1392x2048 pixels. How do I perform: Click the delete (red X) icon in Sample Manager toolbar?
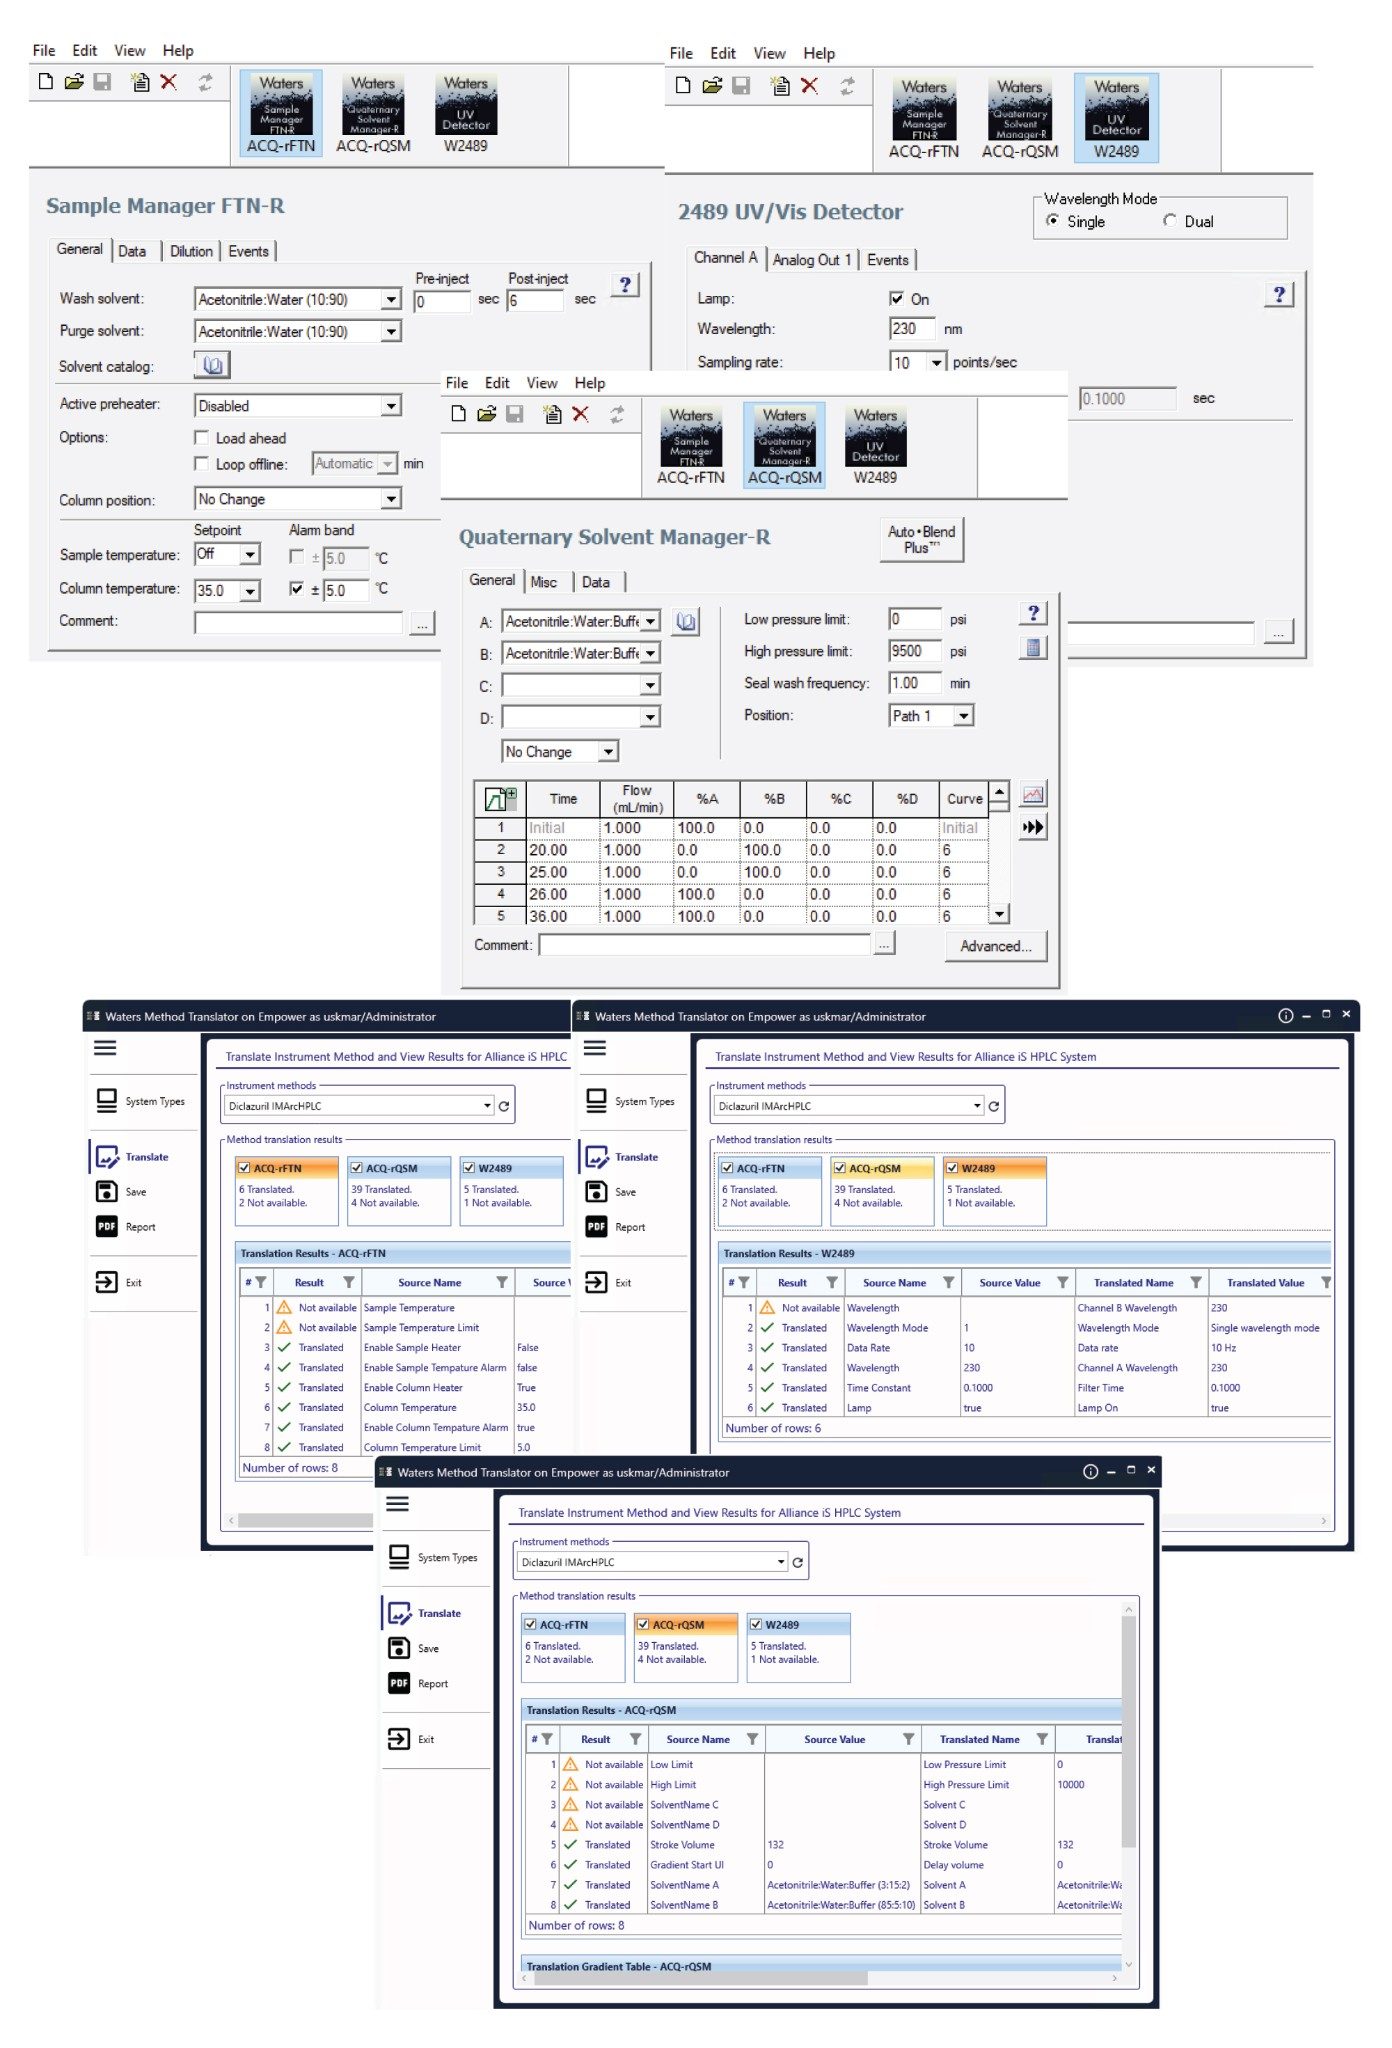[169, 82]
